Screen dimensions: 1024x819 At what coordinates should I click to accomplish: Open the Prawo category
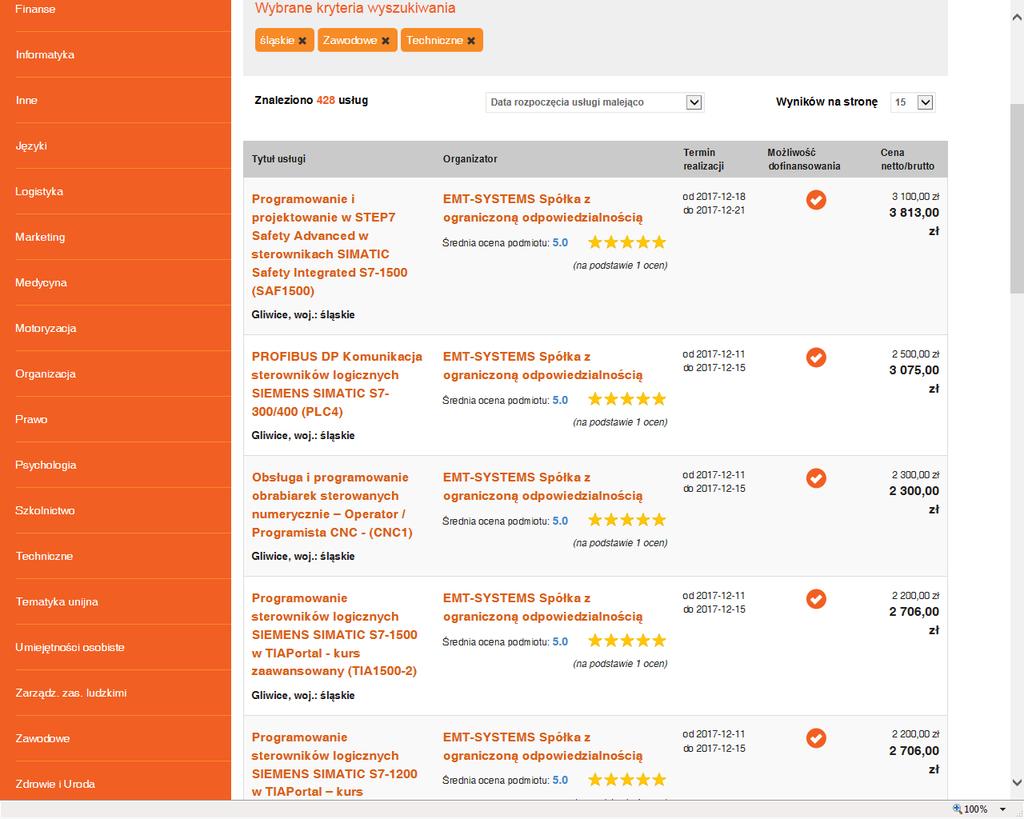31,420
